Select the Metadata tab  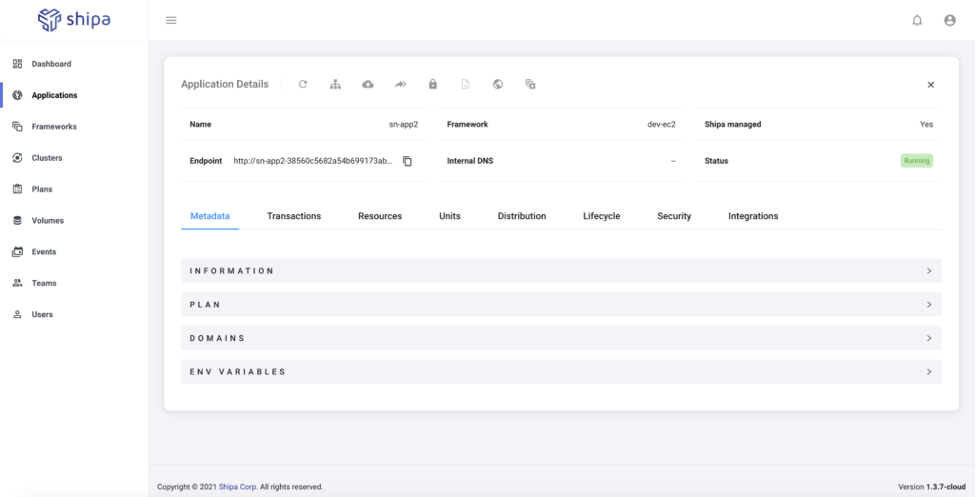[x=210, y=216]
